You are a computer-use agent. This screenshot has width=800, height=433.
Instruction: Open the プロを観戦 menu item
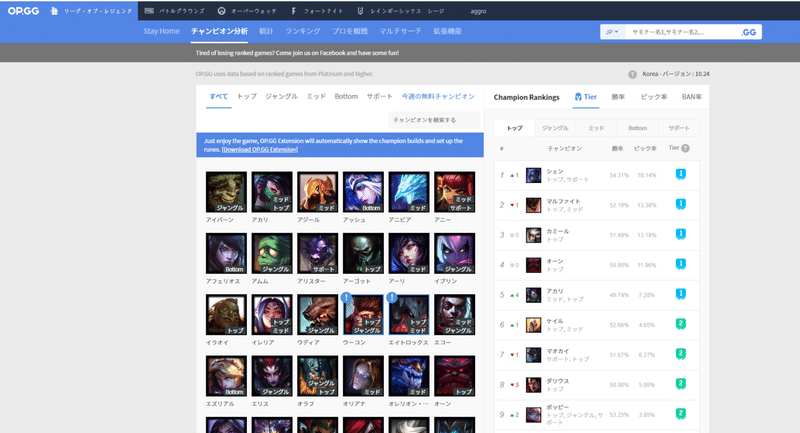349,31
